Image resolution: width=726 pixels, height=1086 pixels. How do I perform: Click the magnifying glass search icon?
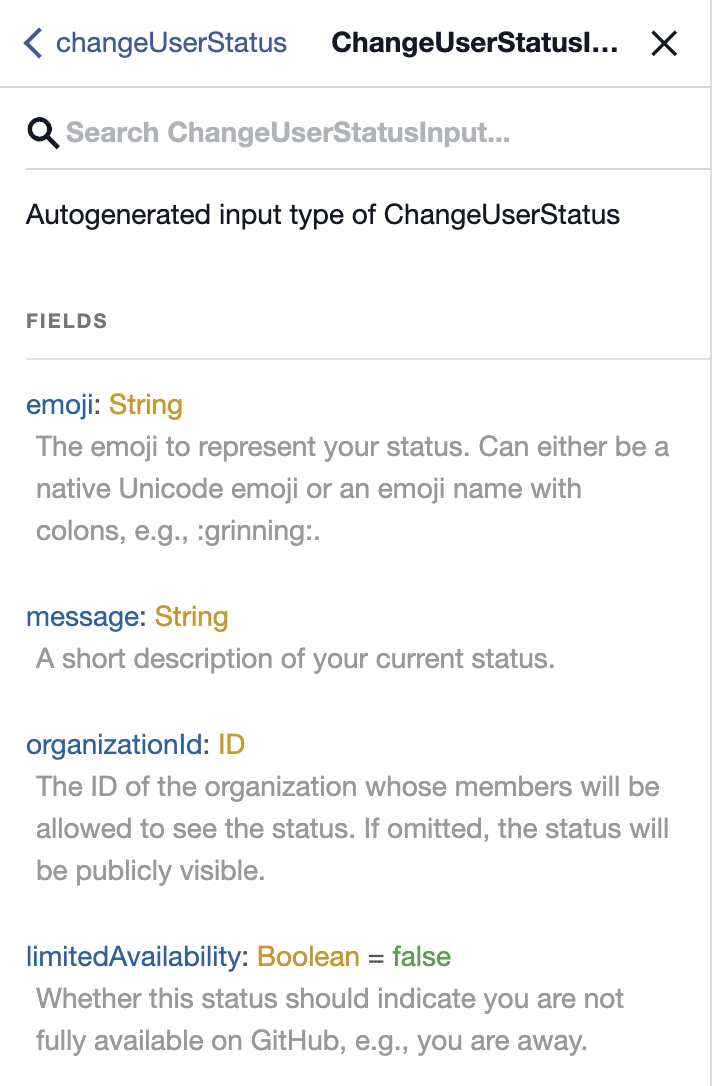click(43, 132)
